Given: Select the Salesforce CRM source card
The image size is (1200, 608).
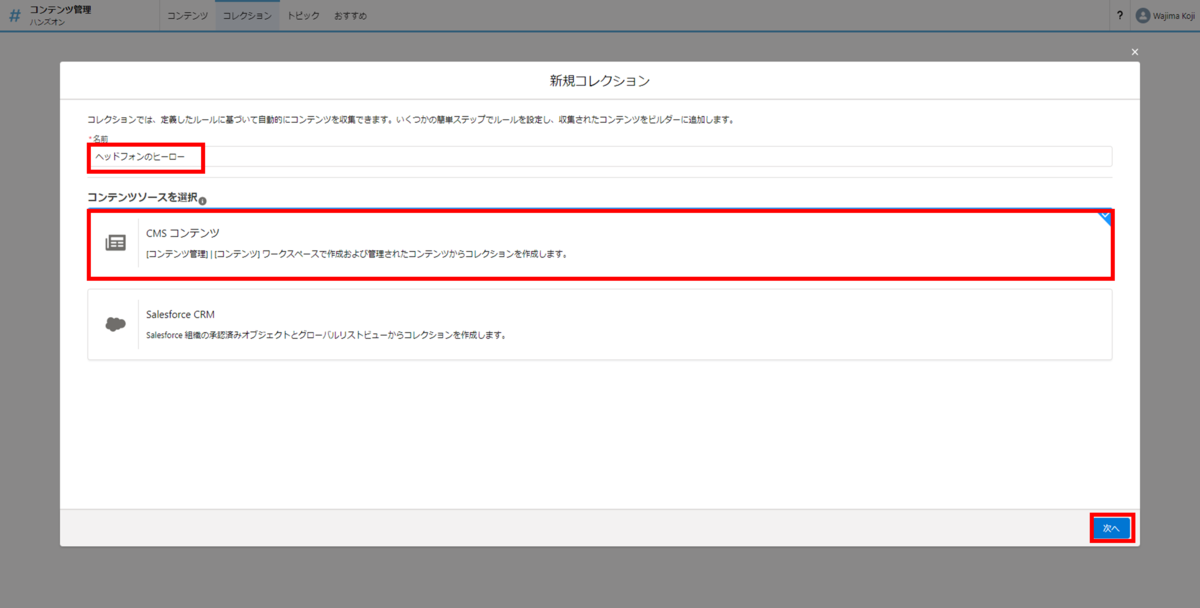Looking at the screenshot, I should (600, 324).
